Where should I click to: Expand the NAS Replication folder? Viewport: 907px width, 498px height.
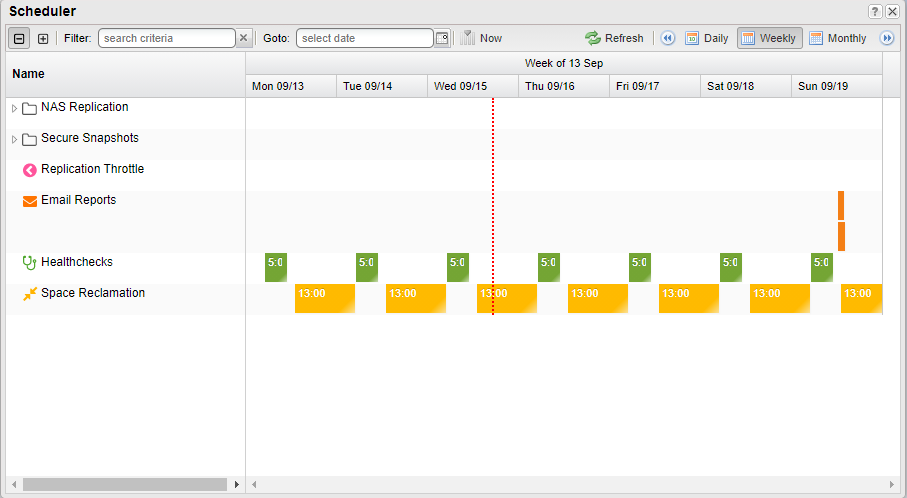pyautogui.click(x=14, y=108)
